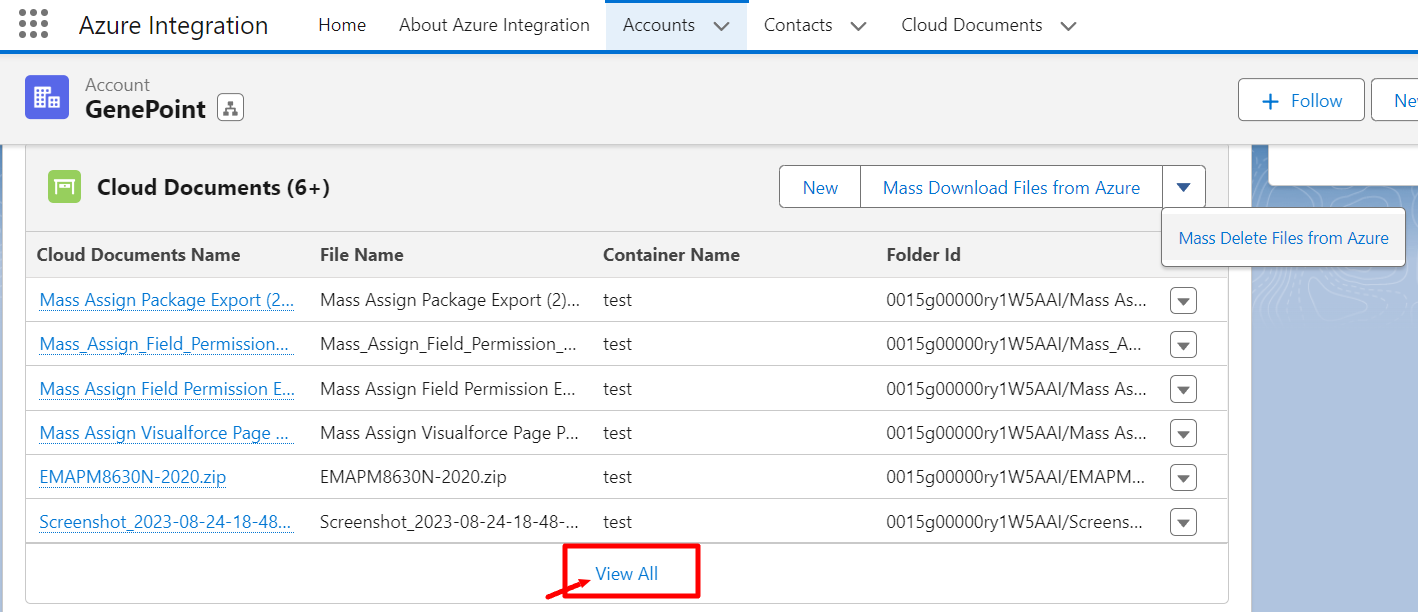The image size is (1418, 612).
Task: Click the GenePoint account building icon
Action: coord(47,97)
